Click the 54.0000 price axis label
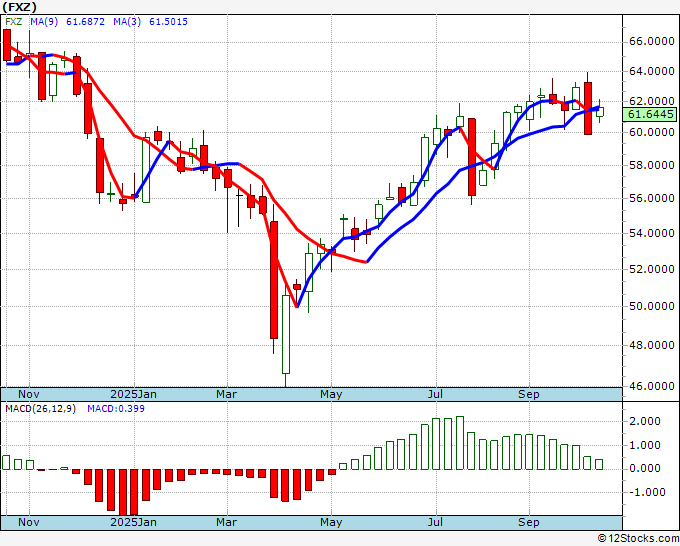The height and width of the screenshot is (546, 680). click(x=651, y=233)
